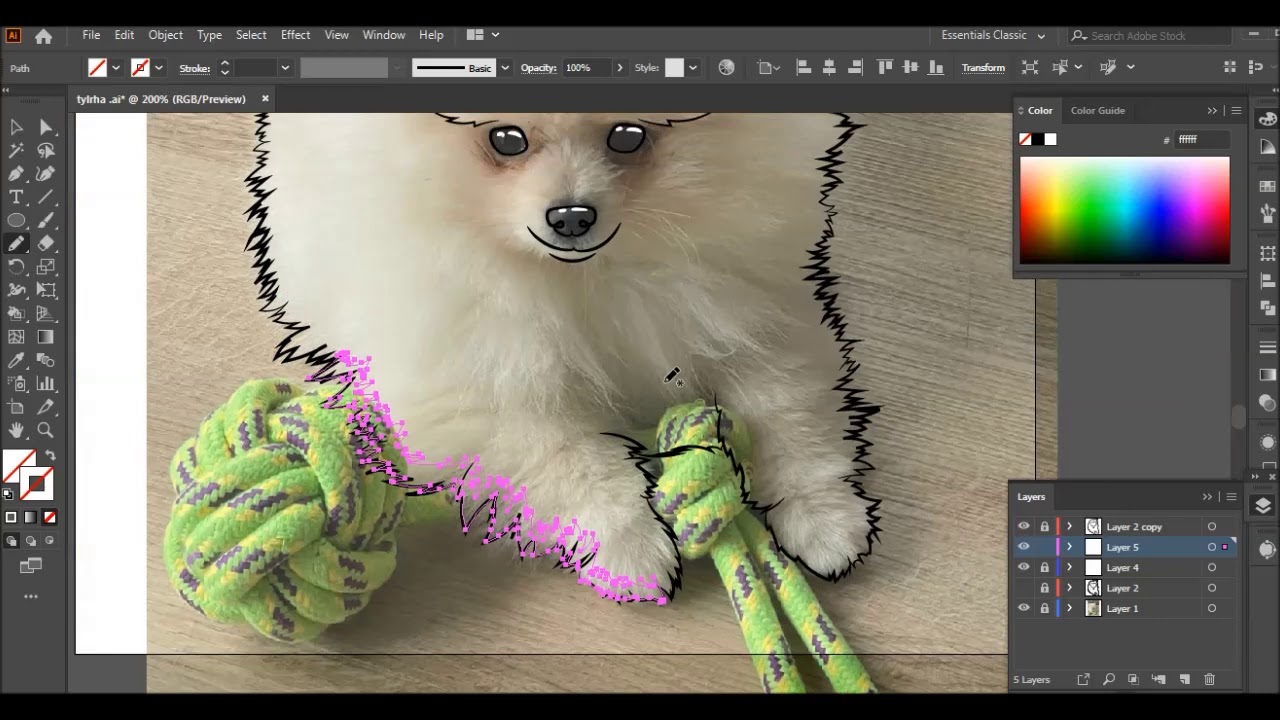
Task: Select the Line Segment tool
Action: [46, 197]
